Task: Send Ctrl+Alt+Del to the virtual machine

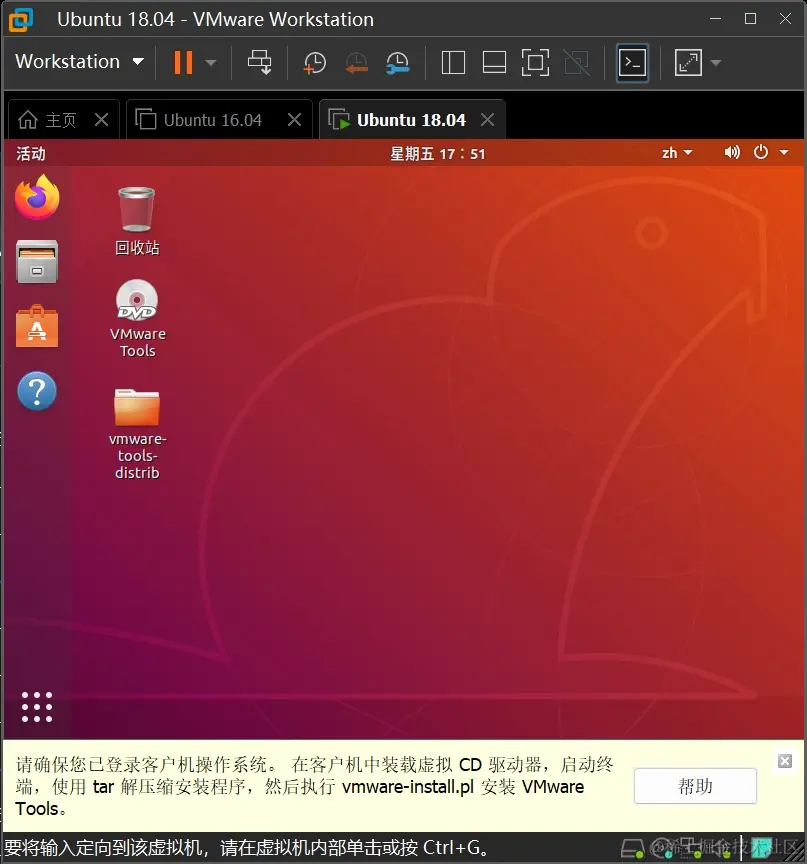Action: click(259, 62)
